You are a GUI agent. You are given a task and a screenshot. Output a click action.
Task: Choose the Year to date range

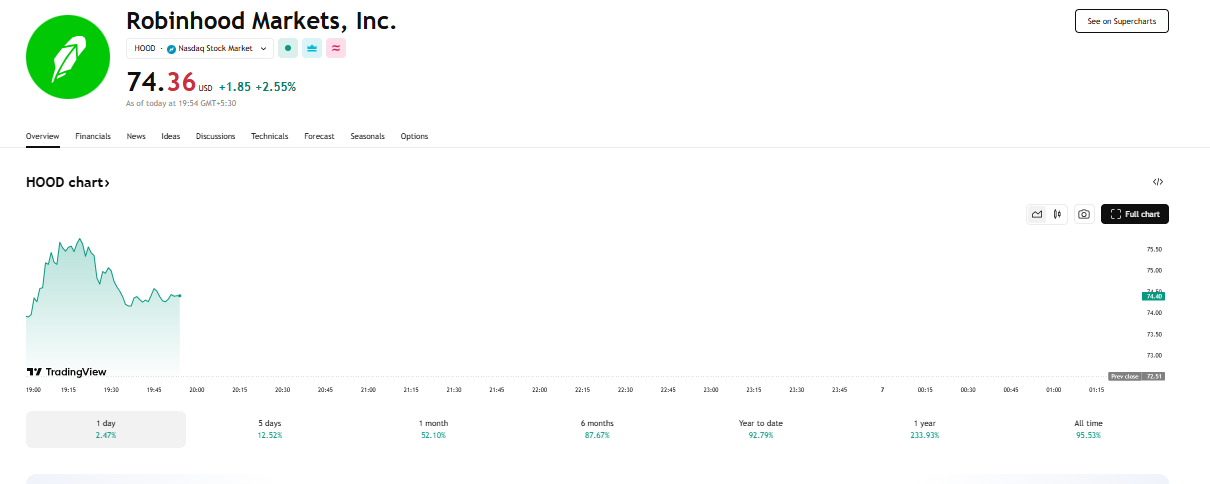pyautogui.click(x=761, y=429)
